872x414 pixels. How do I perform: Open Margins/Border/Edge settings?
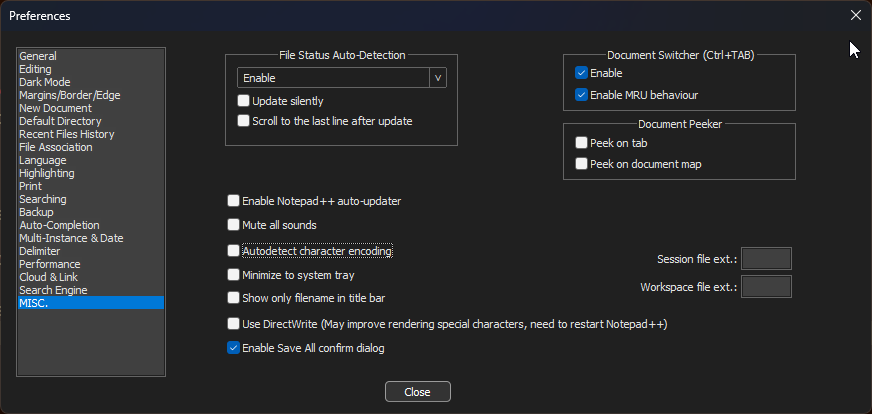click(x=91, y=95)
